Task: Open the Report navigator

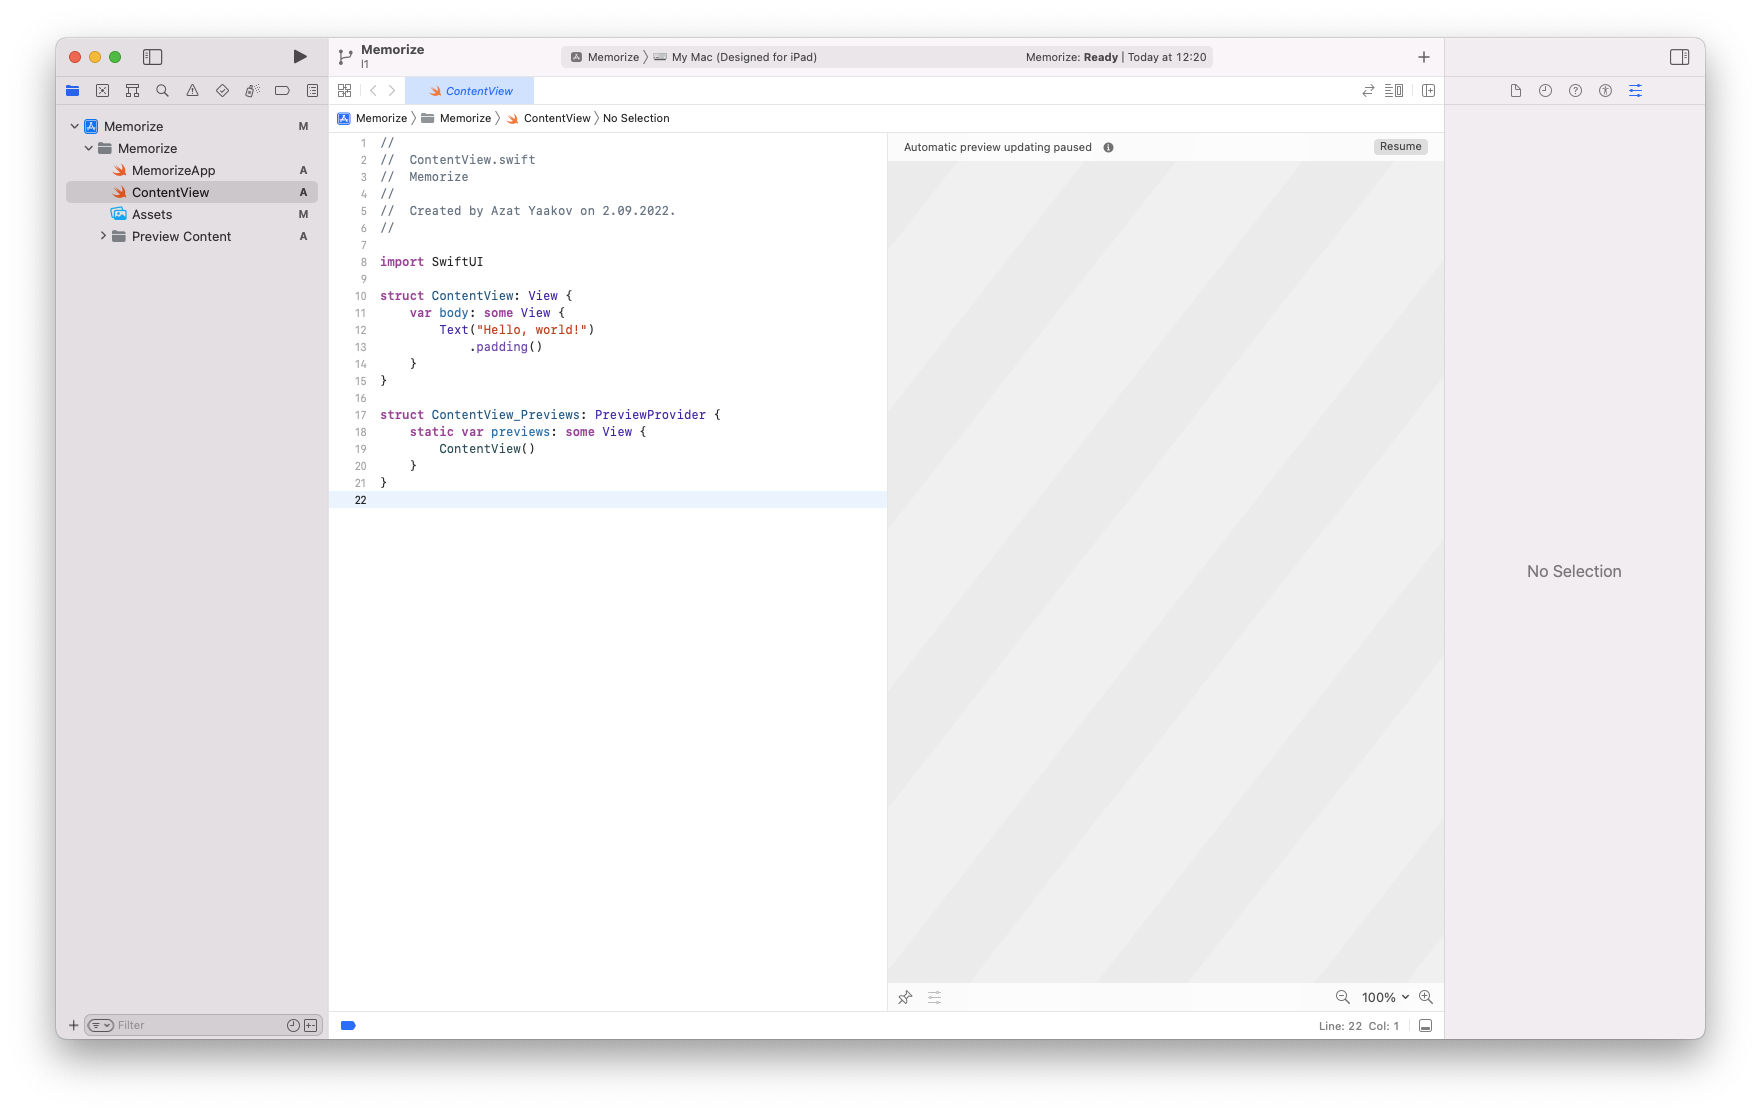Action: [312, 91]
